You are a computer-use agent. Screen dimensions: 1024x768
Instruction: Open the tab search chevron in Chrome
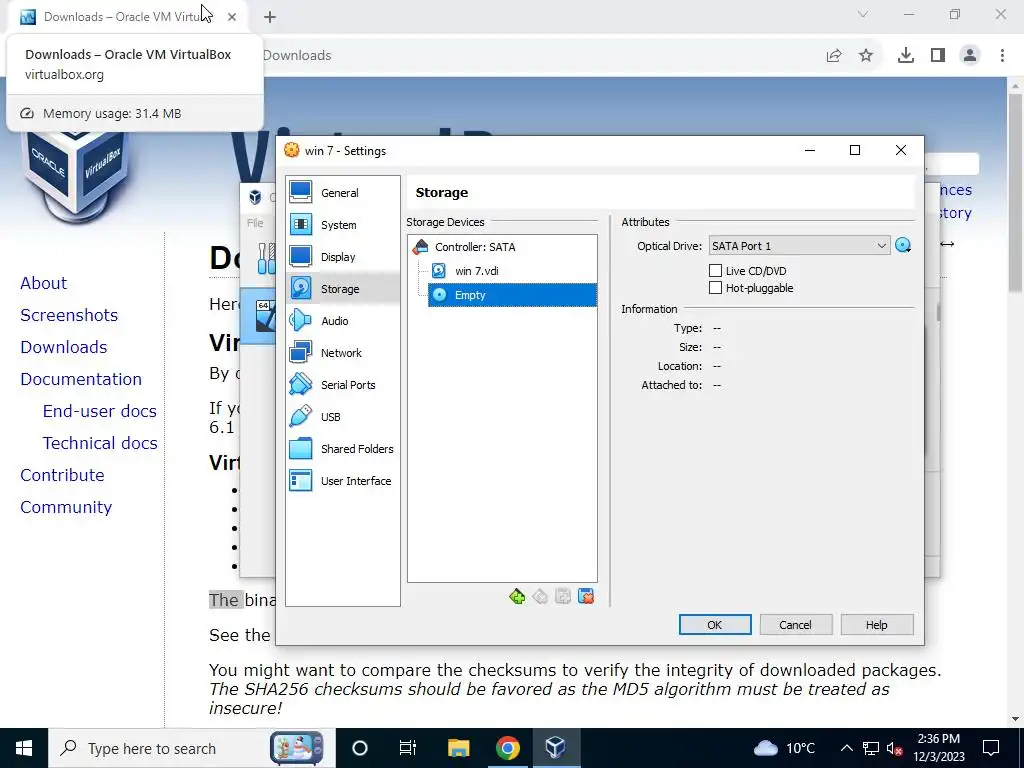click(x=863, y=14)
